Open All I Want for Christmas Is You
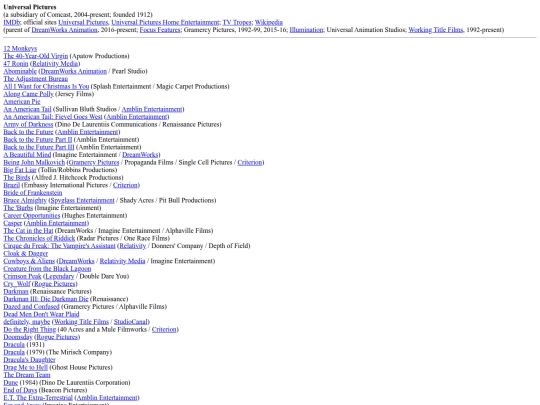 pos(46,86)
